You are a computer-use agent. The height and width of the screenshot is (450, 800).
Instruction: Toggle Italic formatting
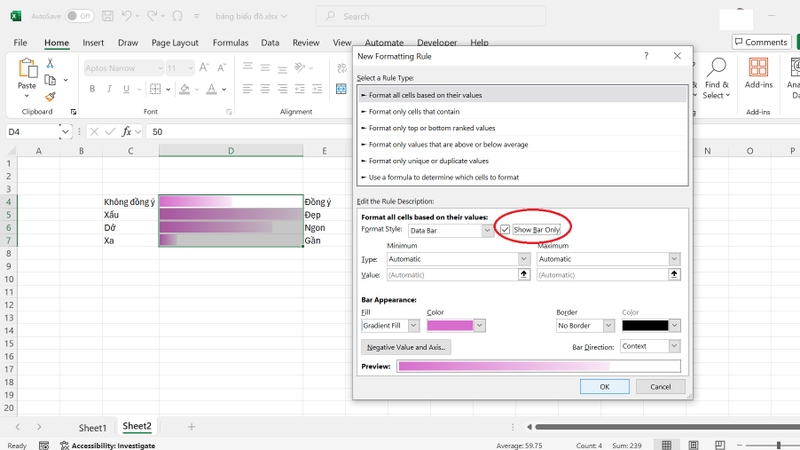[109, 89]
